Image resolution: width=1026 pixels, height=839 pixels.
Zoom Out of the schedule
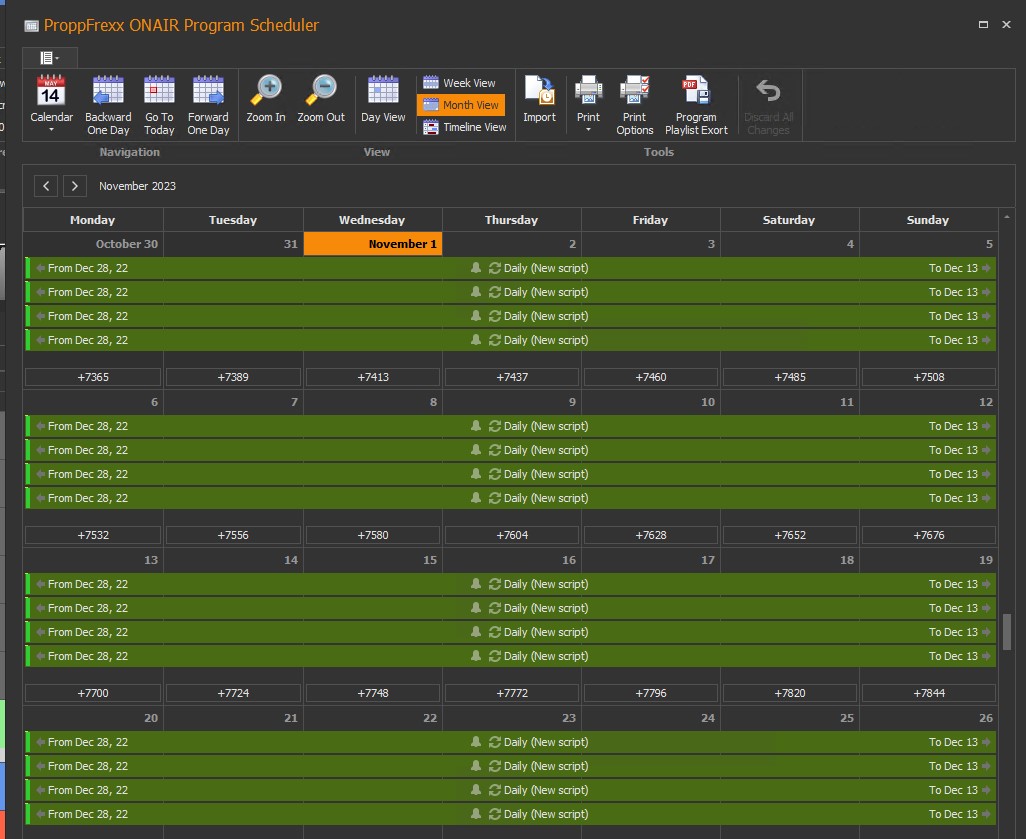click(321, 92)
